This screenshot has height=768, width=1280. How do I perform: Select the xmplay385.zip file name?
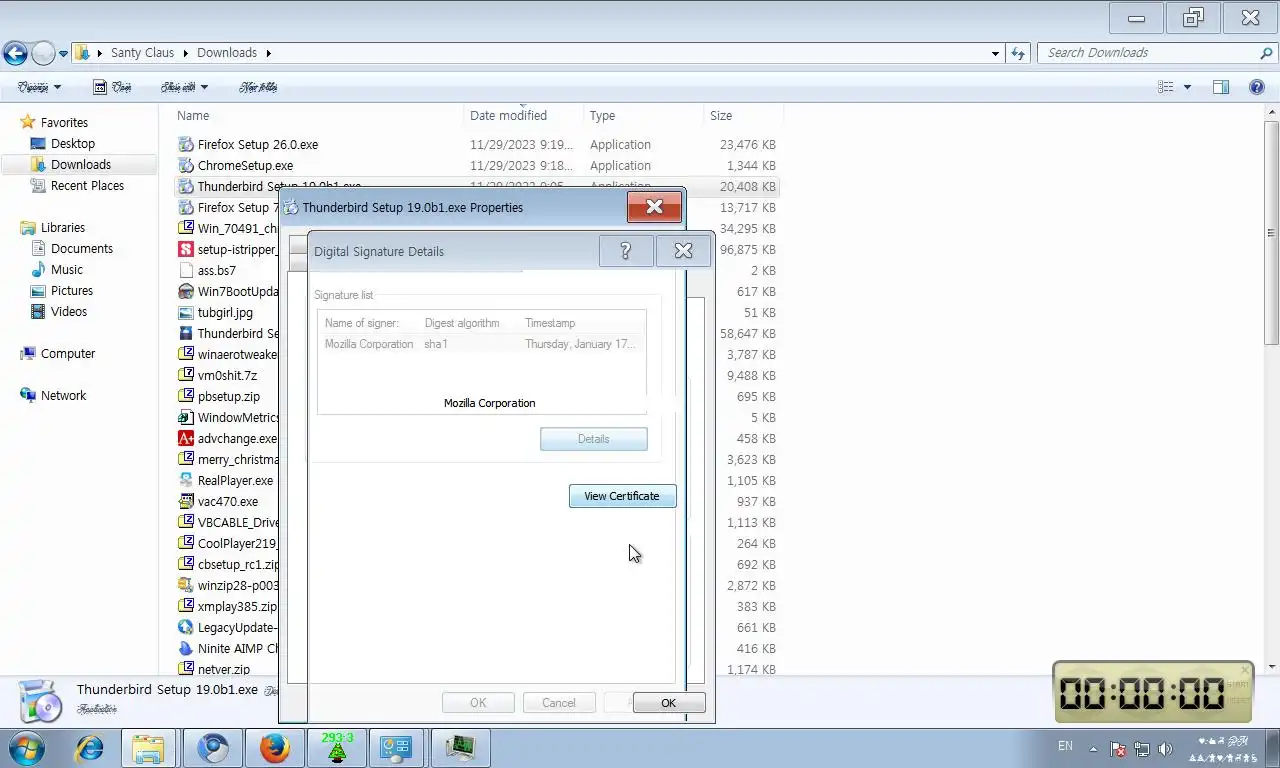237,607
